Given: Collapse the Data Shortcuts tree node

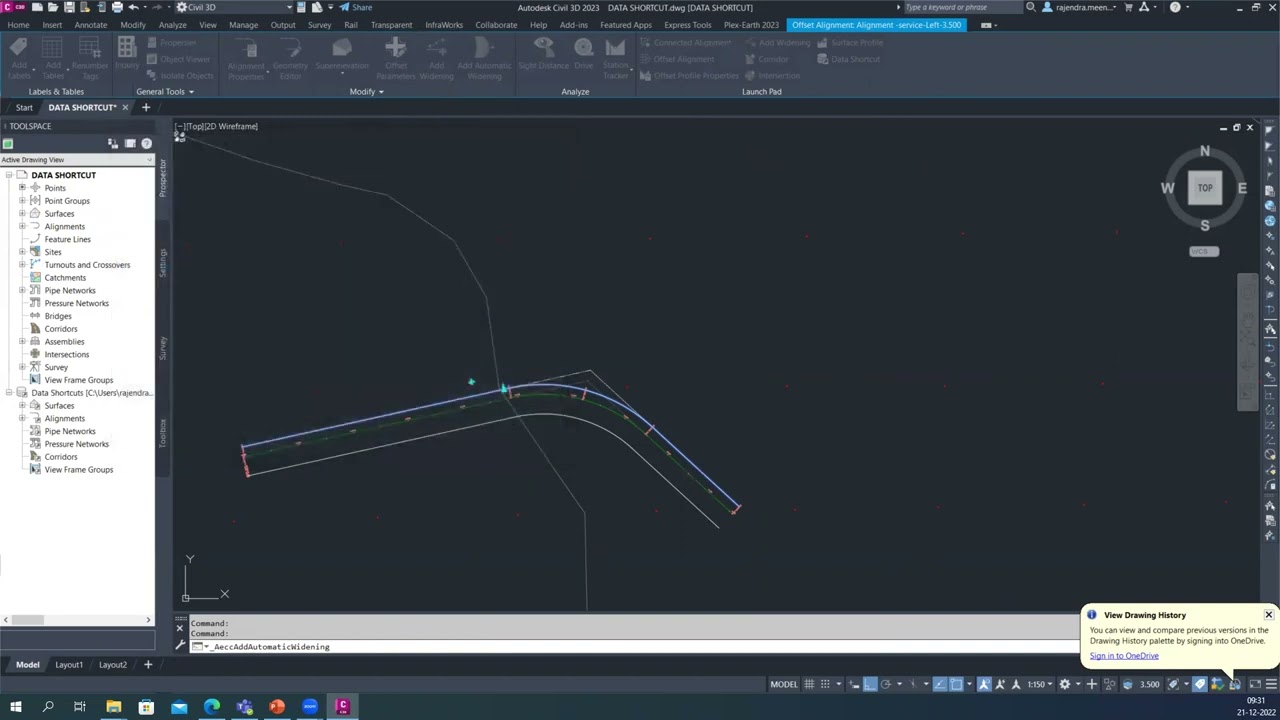Looking at the screenshot, I should click(x=9, y=392).
